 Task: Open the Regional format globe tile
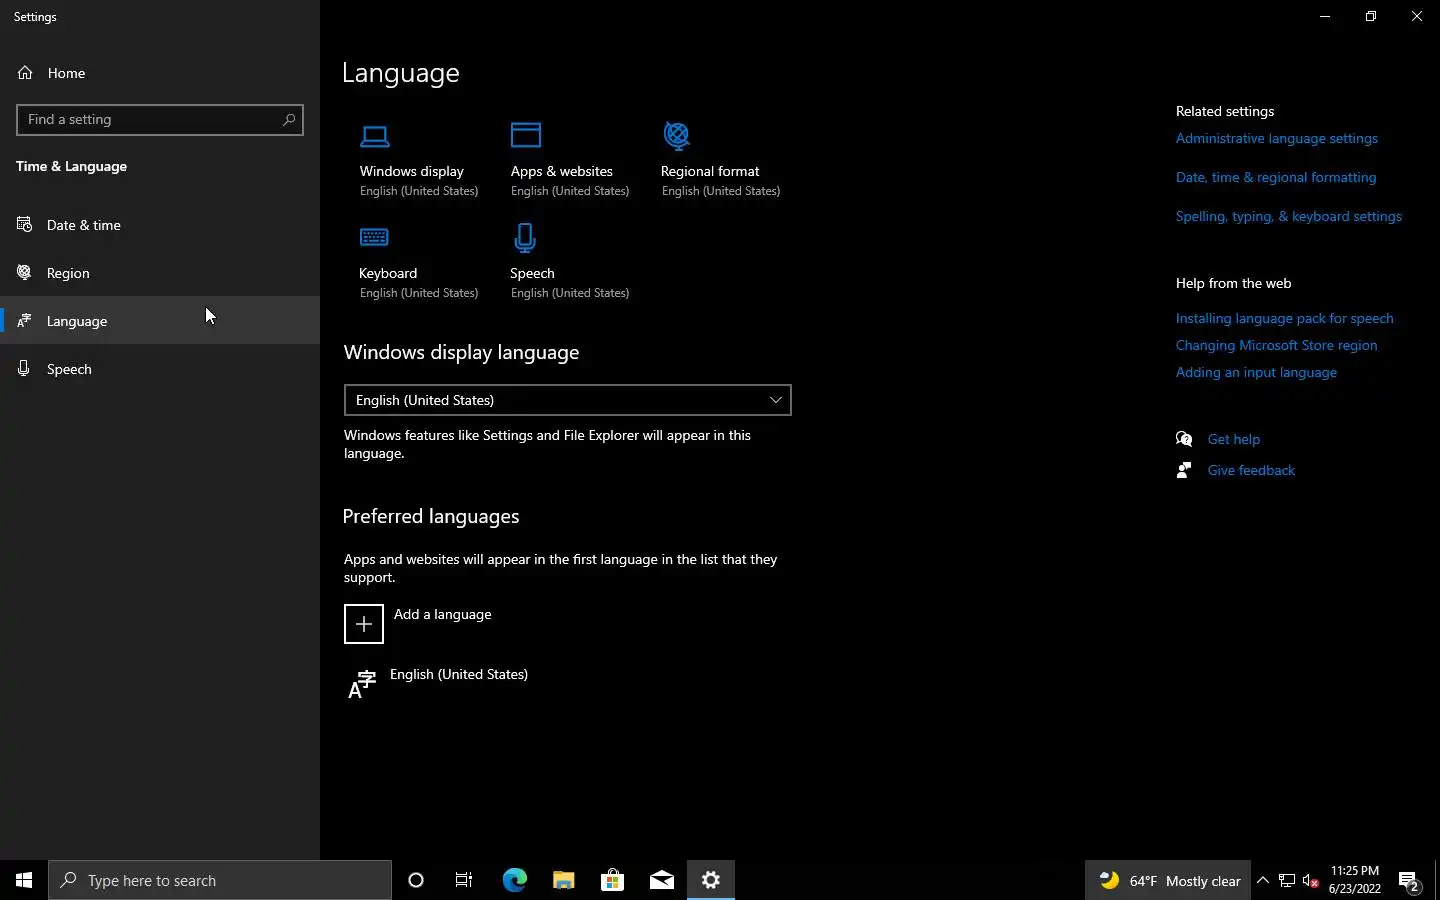point(720,160)
